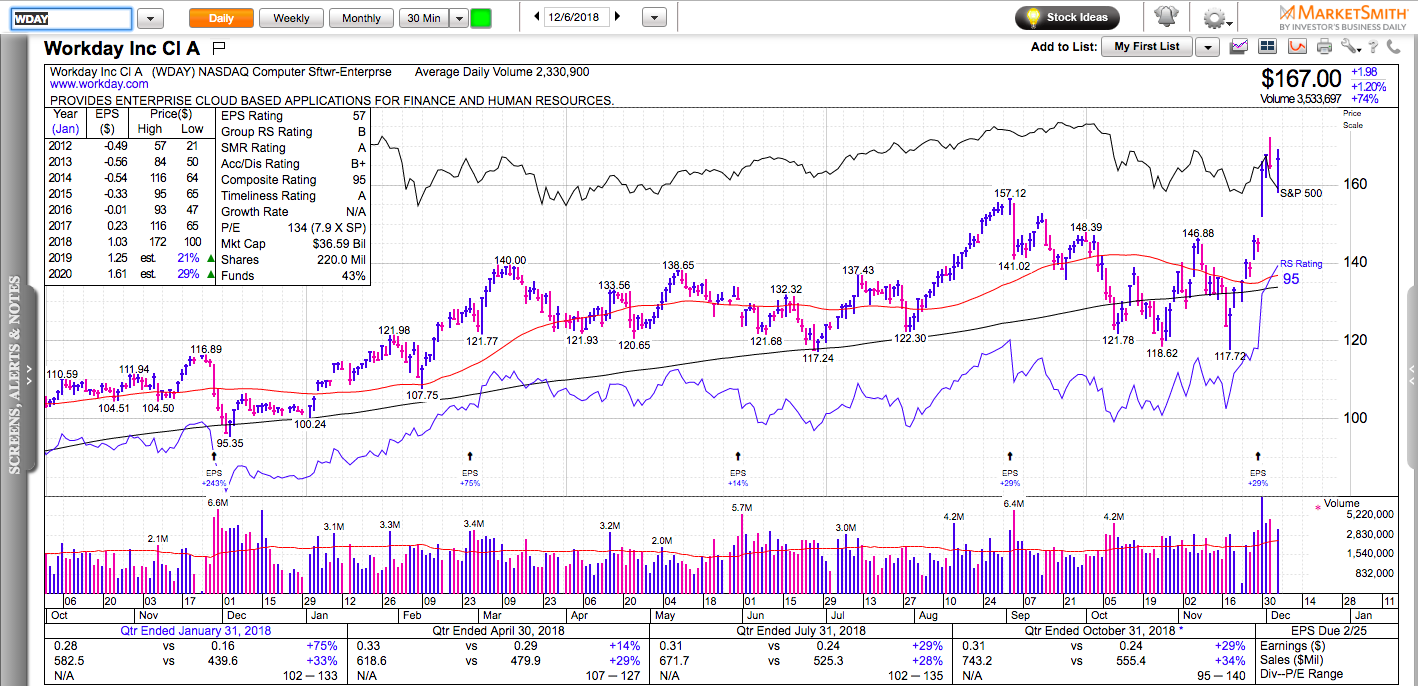Image resolution: width=1418 pixels, height=686 pixels.
Task: Select the Acc/Dis Rating row
Action: pos(293,164)
